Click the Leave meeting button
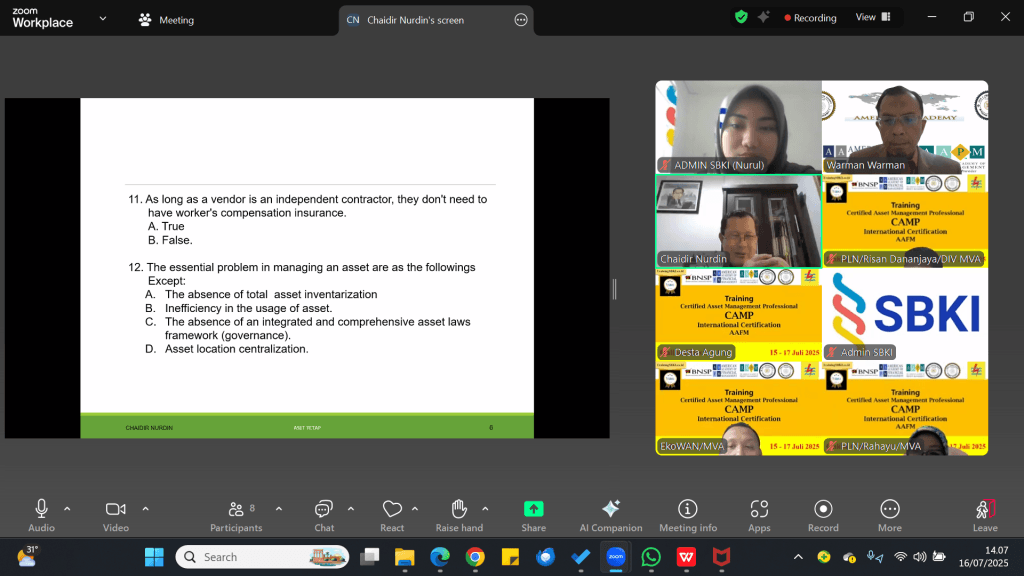This screenshot has height=576, width=1024. coord(985,515)
